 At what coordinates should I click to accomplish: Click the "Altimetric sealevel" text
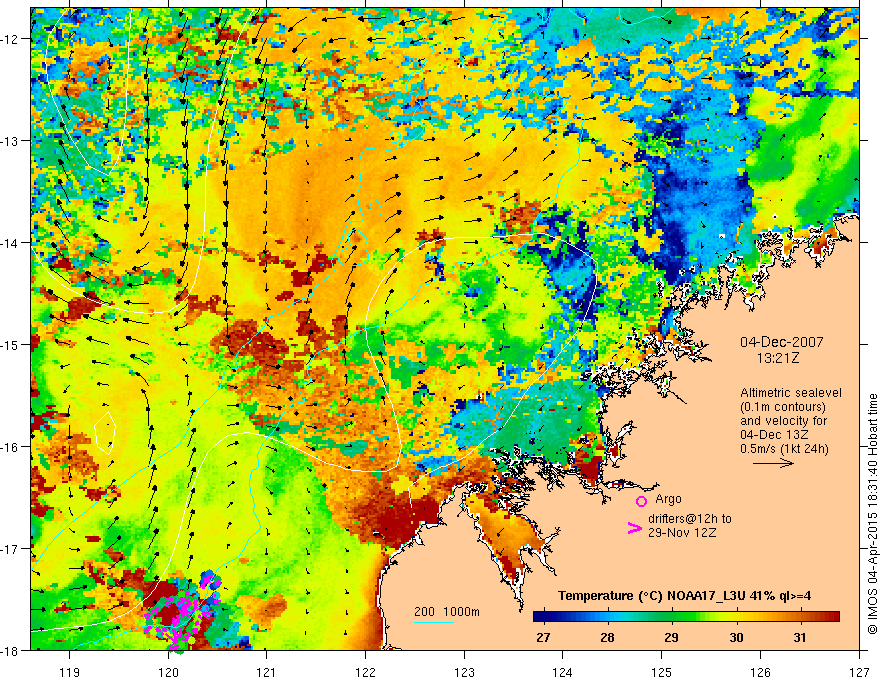point(791,393)
